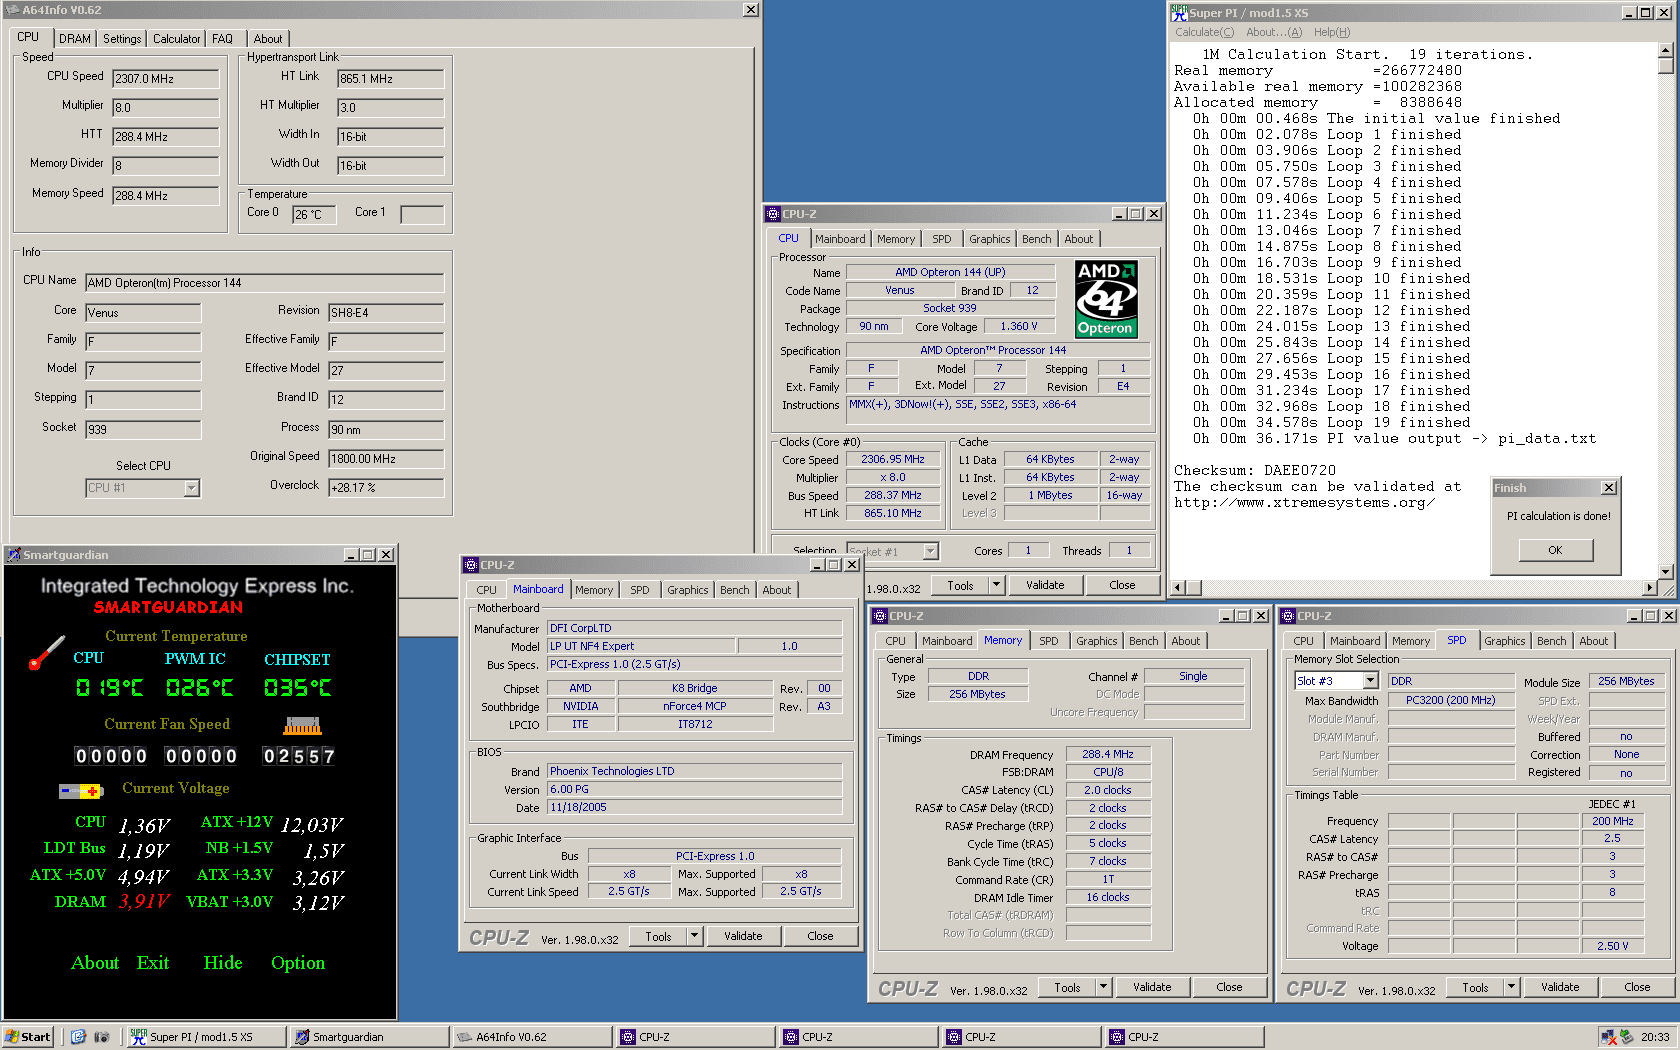
Task: Click the Core Voltage value 1.360 V
Action: click(1019, 326)
